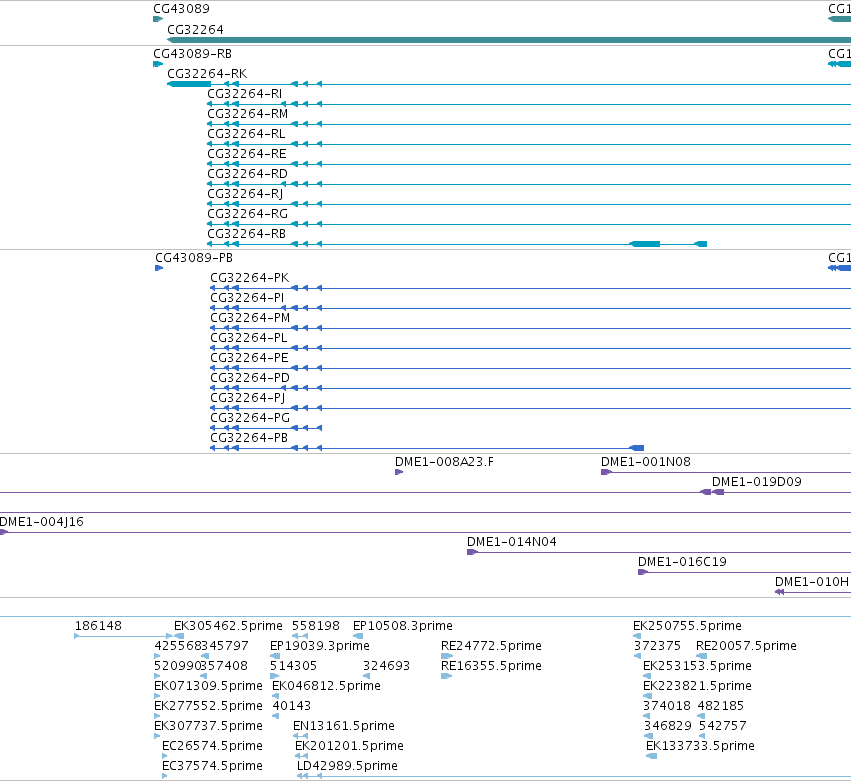Select EST RE16355.5prime
Screen dimensions: 851x781
(491, 666)
